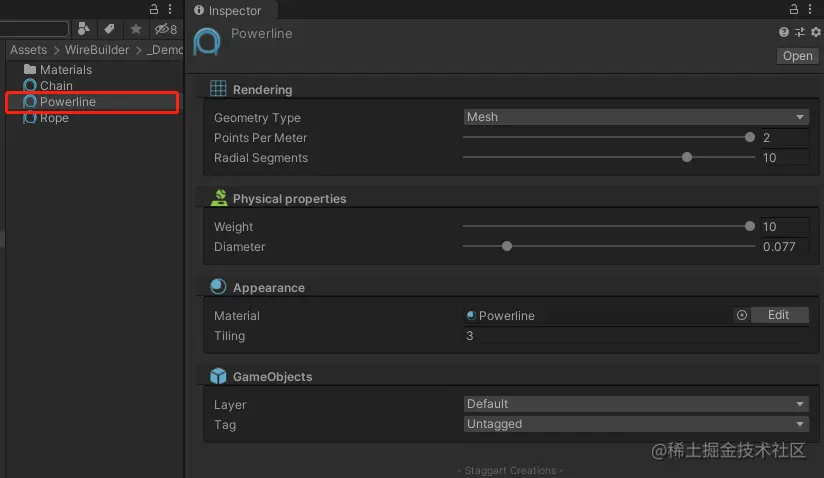The width and height of the screenshot is (824, 478).
Task: Open the Inspector help reference icon
Action: pyautogui.click(x=784, y=33)
